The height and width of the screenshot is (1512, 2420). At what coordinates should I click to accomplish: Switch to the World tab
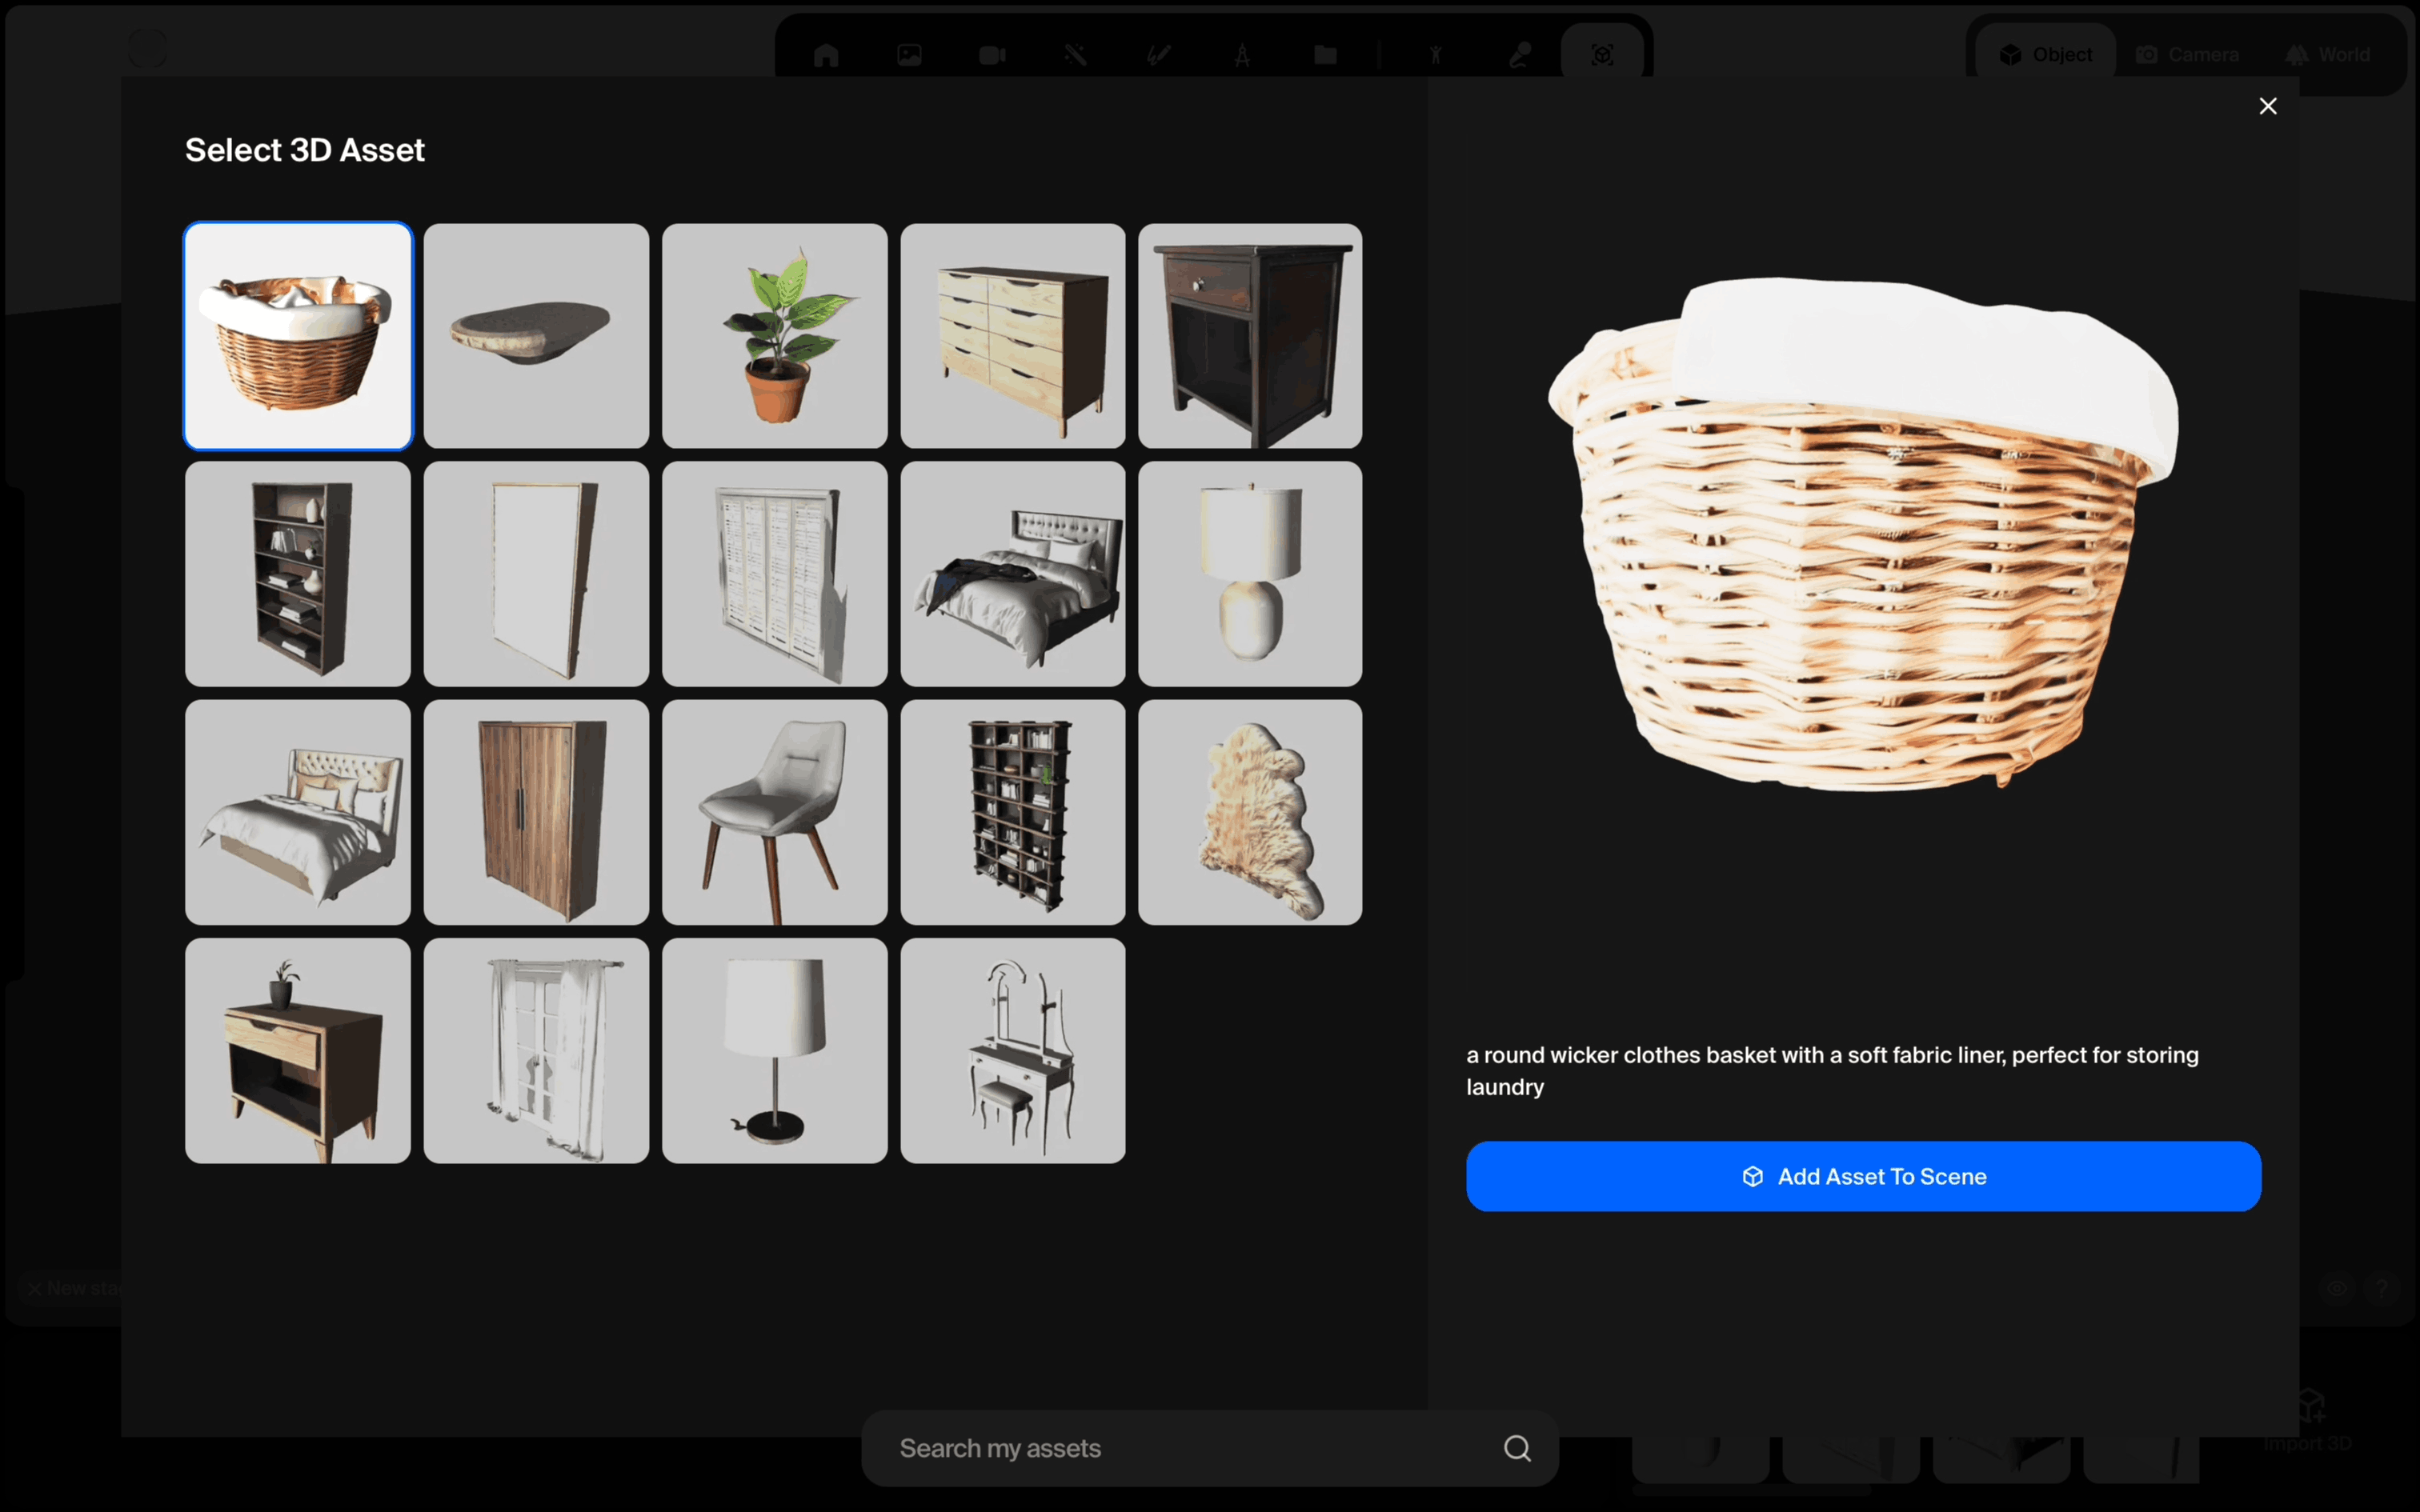[2327, 55]
